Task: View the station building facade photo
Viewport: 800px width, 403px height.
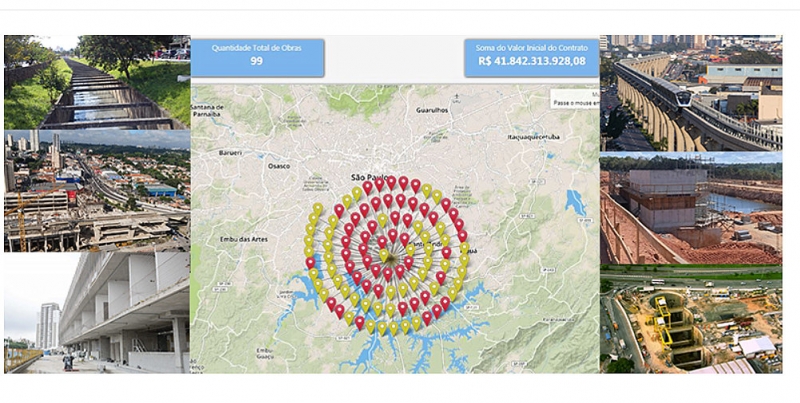Action: pos(96,312)
